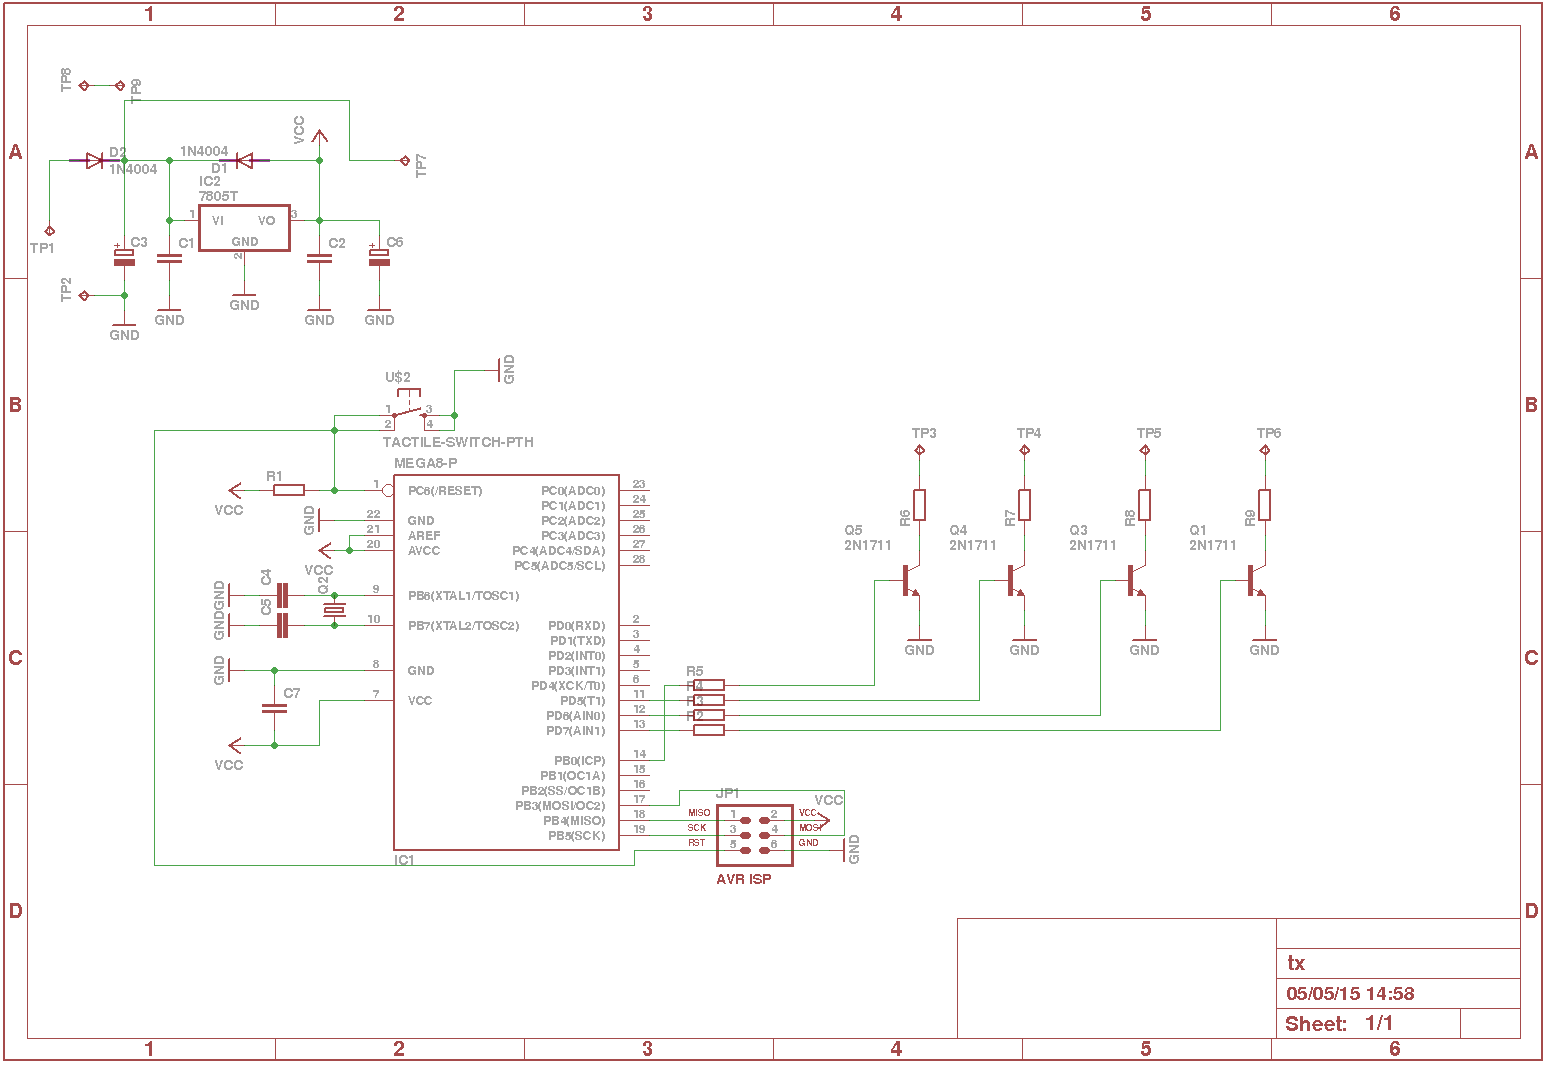The width and height of the screenshot is (1545, 1065).
Task: Click the PB7(XTAL2/TOSC2) pin label
Action: [463, 626]
